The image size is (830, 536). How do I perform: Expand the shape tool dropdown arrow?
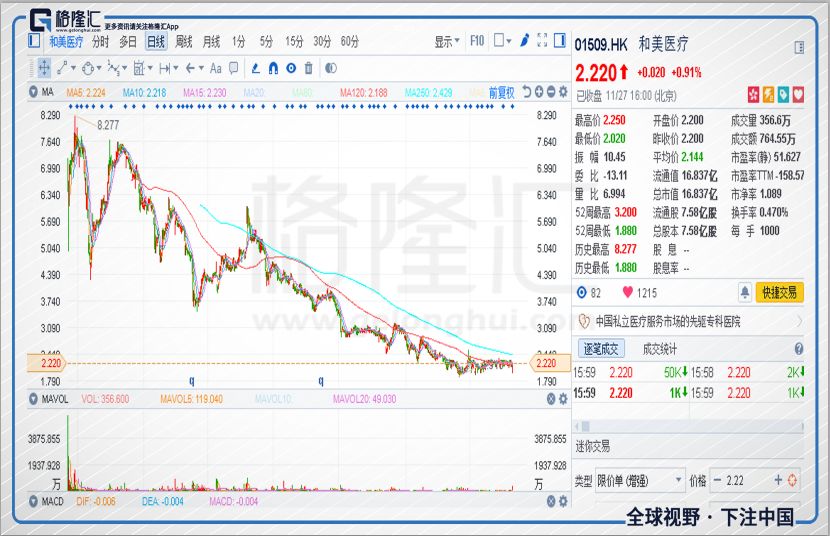tap(99, 68)
